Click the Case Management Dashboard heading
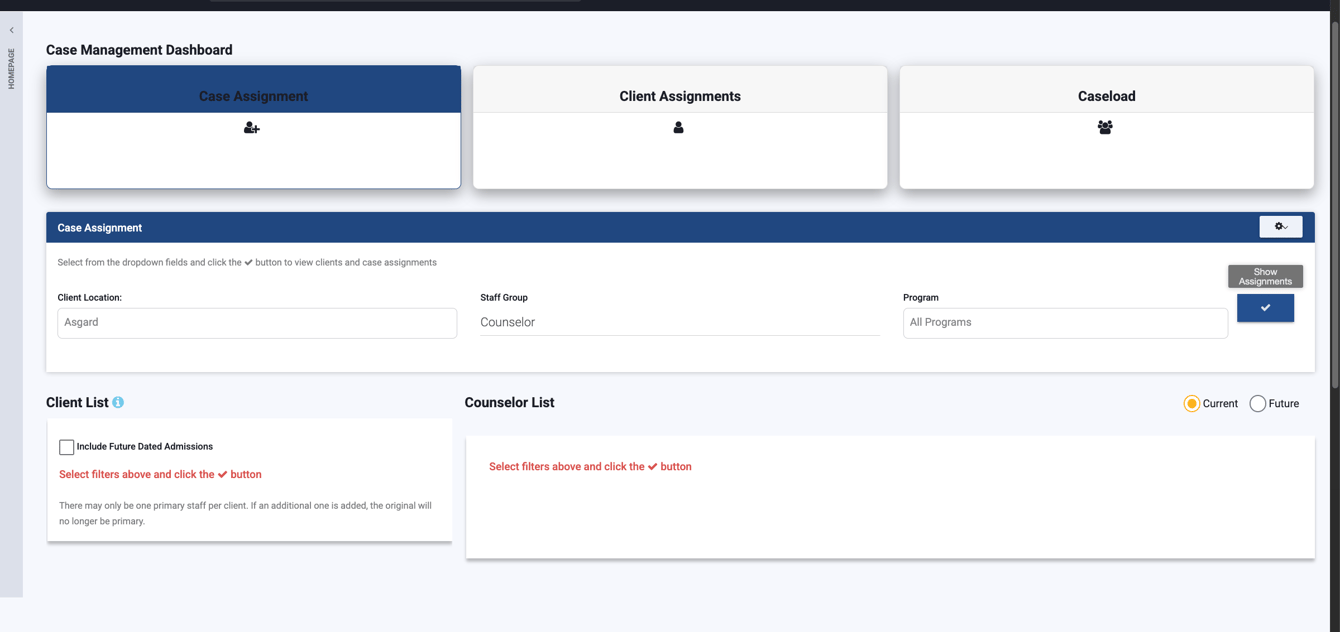The width and height of the screenshot is (1340, 632). (138, 49)
